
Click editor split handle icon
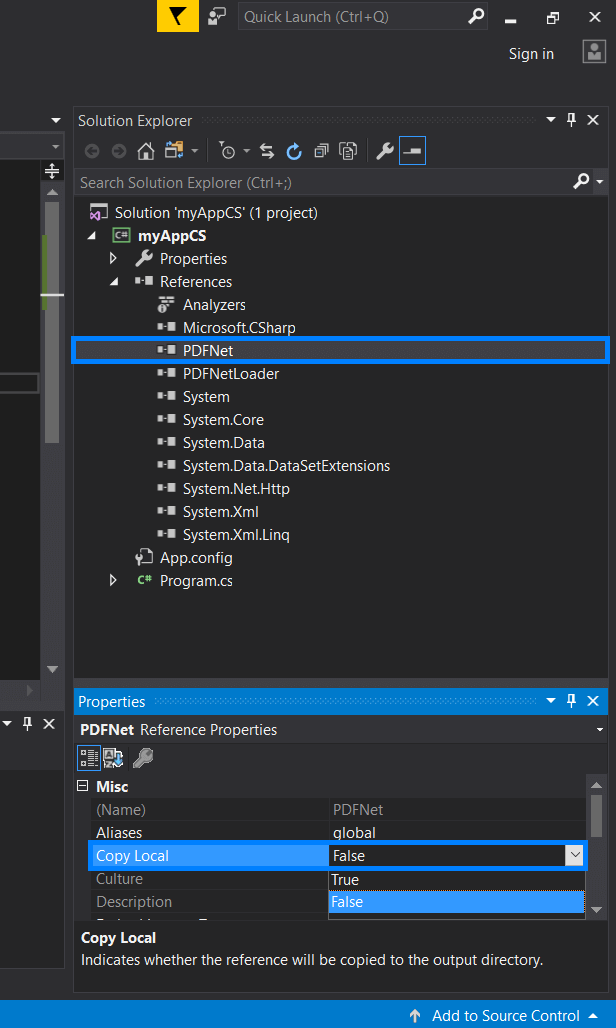[52, 171]
